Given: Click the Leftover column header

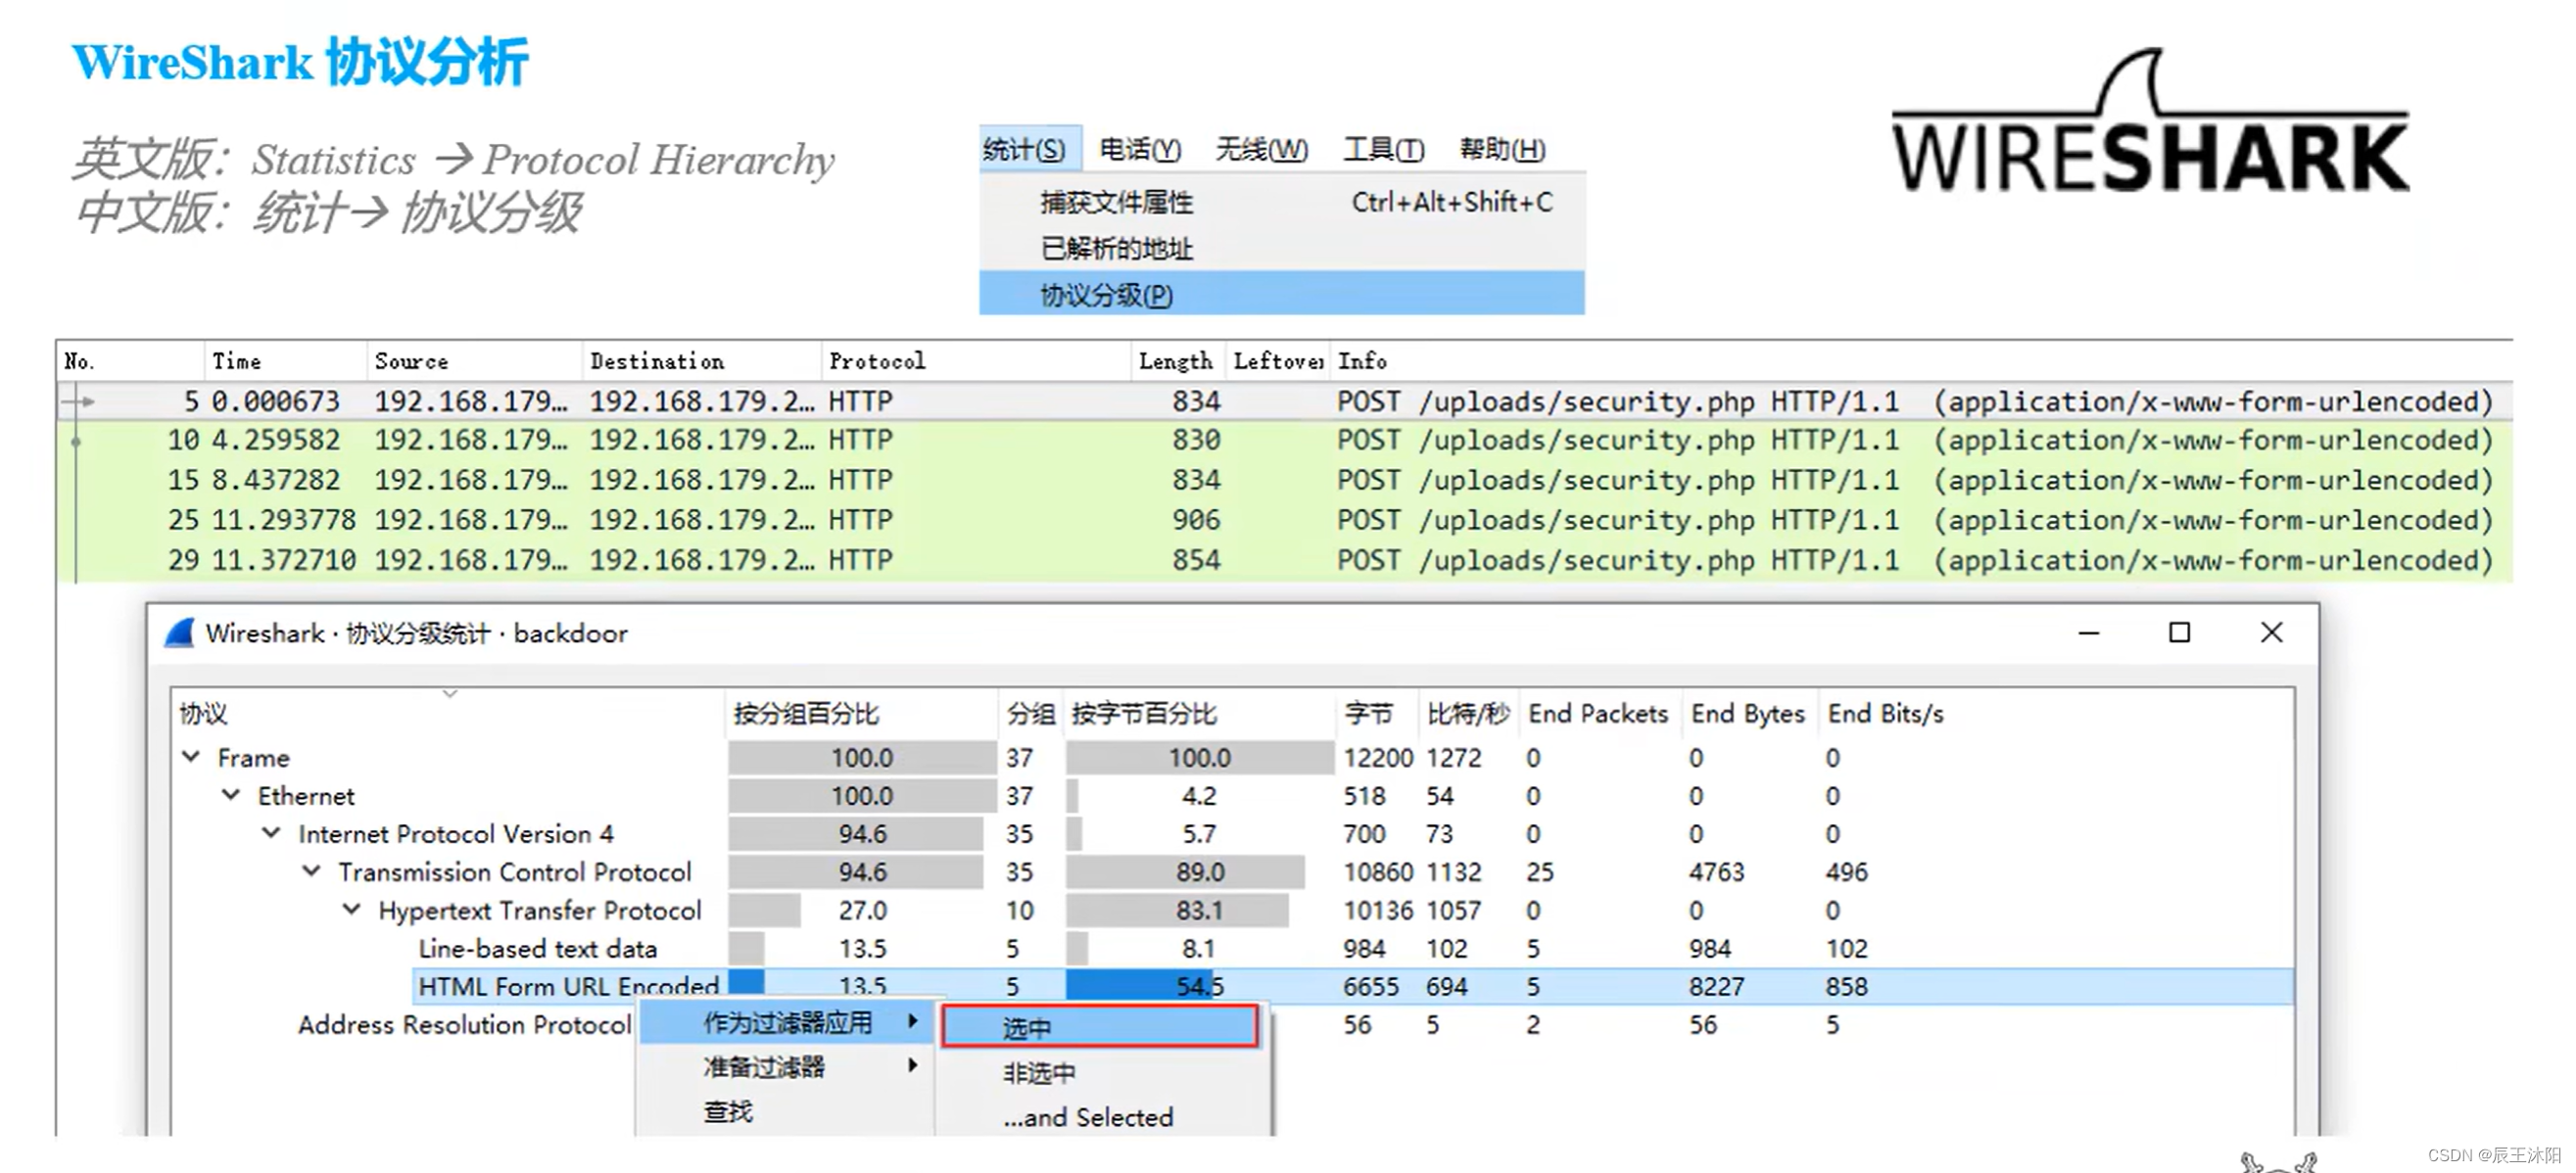Looking at the screenshot, I should tap(1278, 361).
